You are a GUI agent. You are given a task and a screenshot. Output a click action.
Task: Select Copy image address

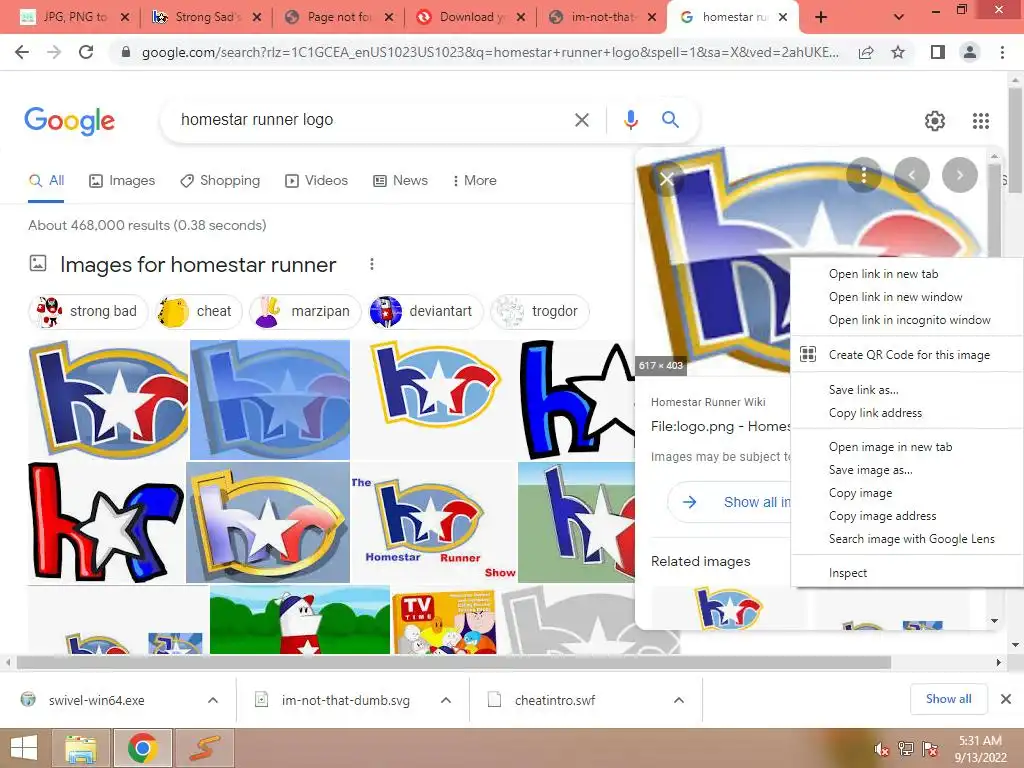[x=882, y=516]
